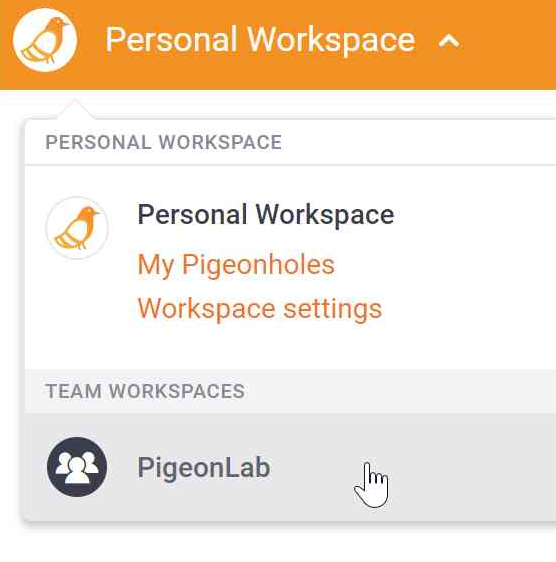The height and width of the screenshot is (562, 556).
Task: Open My Pigeonholes
Action: [x=236, y=265]
